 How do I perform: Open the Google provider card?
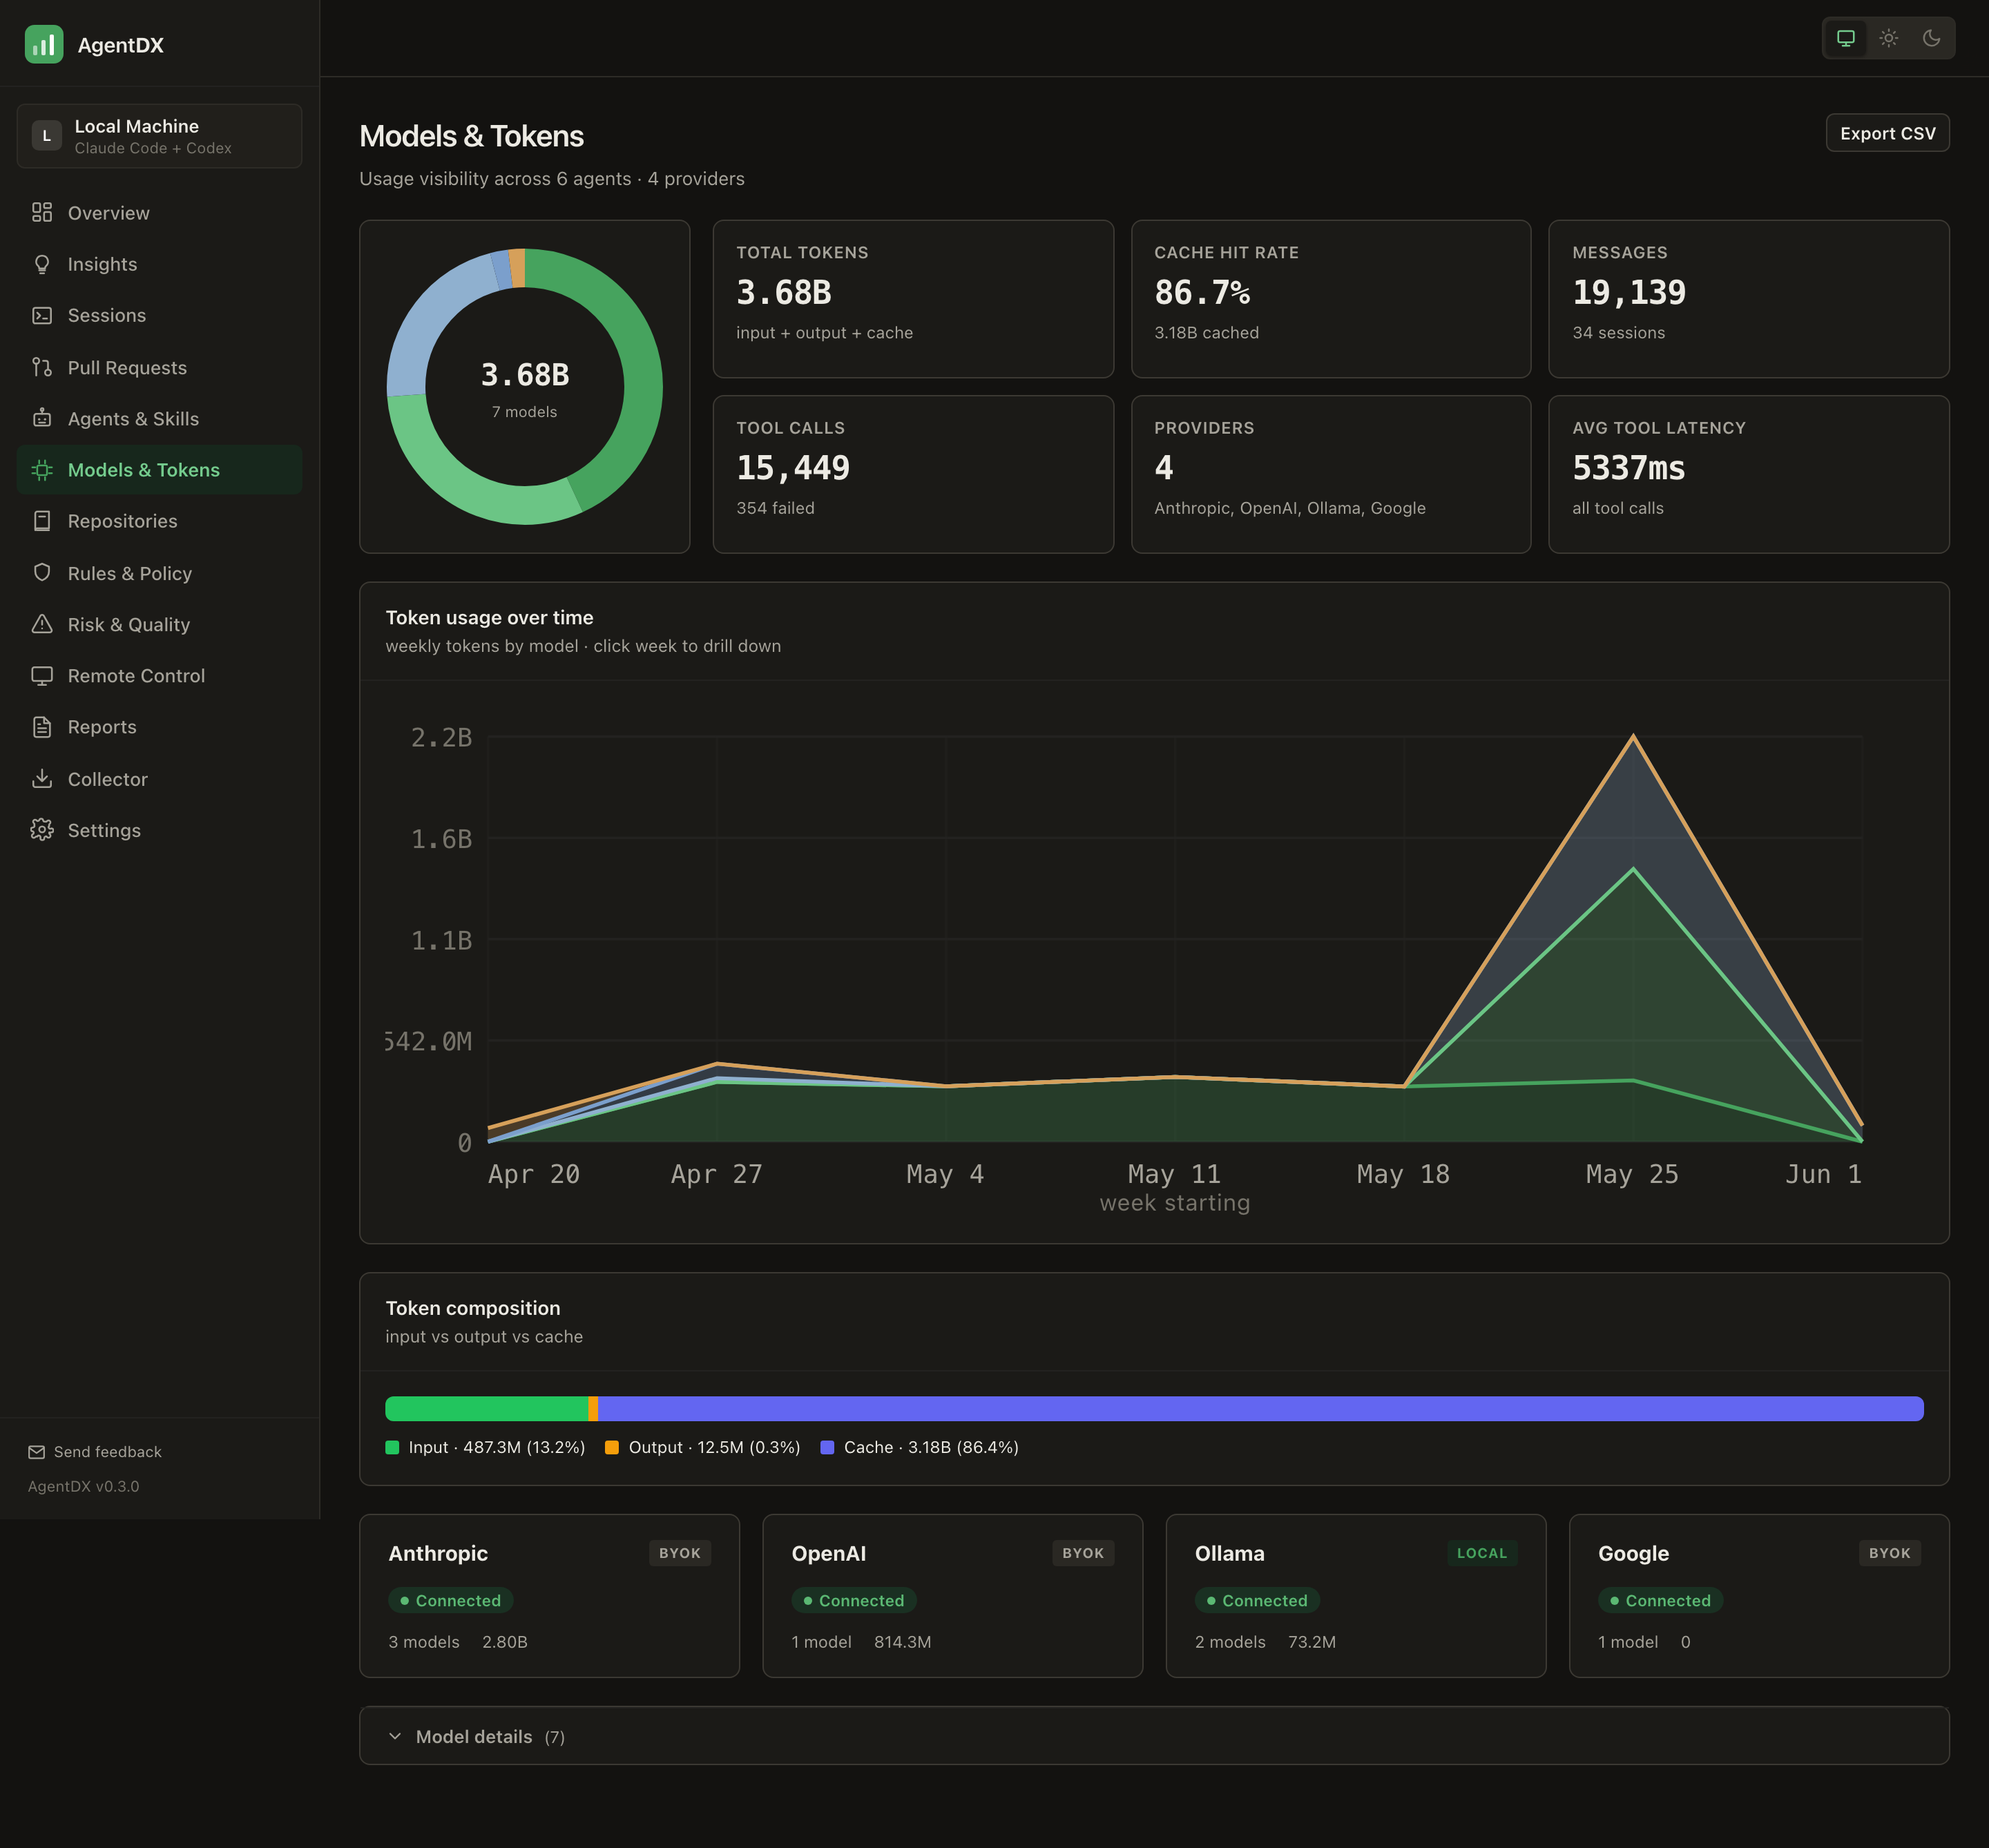coord(1759,1596)
